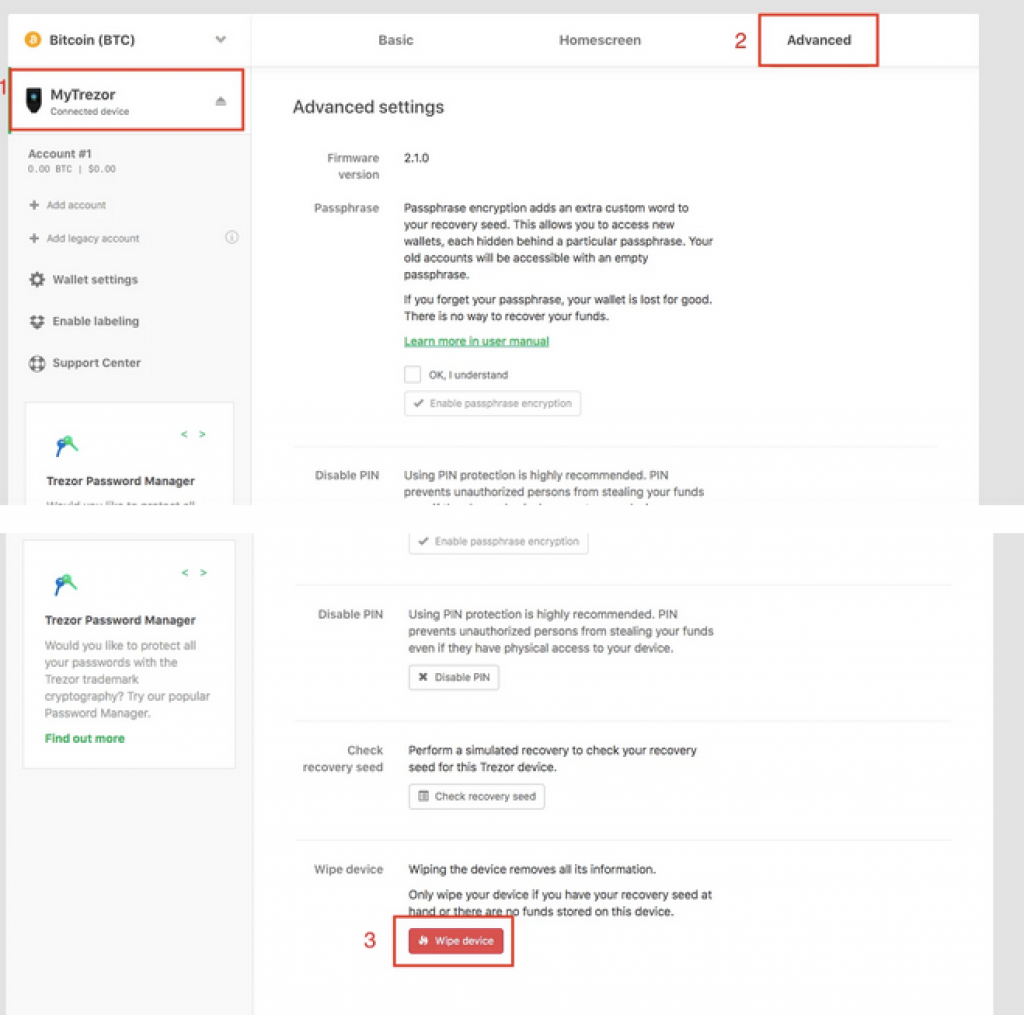Open the Bitcoin (BTC) currency dropdown chevron
Image resolution: width=1024 pixels, height=1015 pixels.
tap(221, 40)
